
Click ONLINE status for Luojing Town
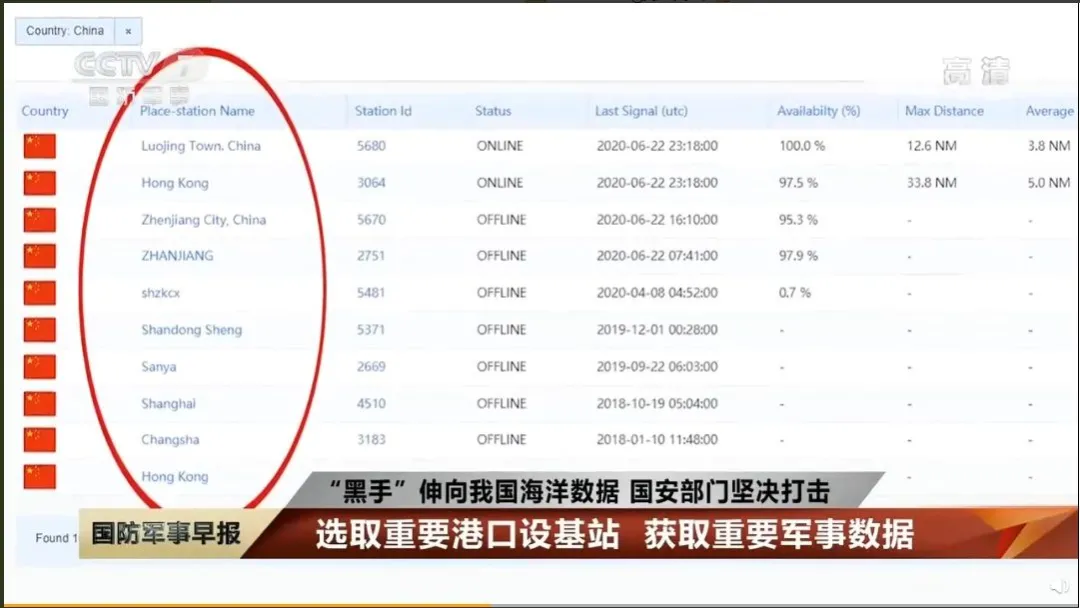500,146
